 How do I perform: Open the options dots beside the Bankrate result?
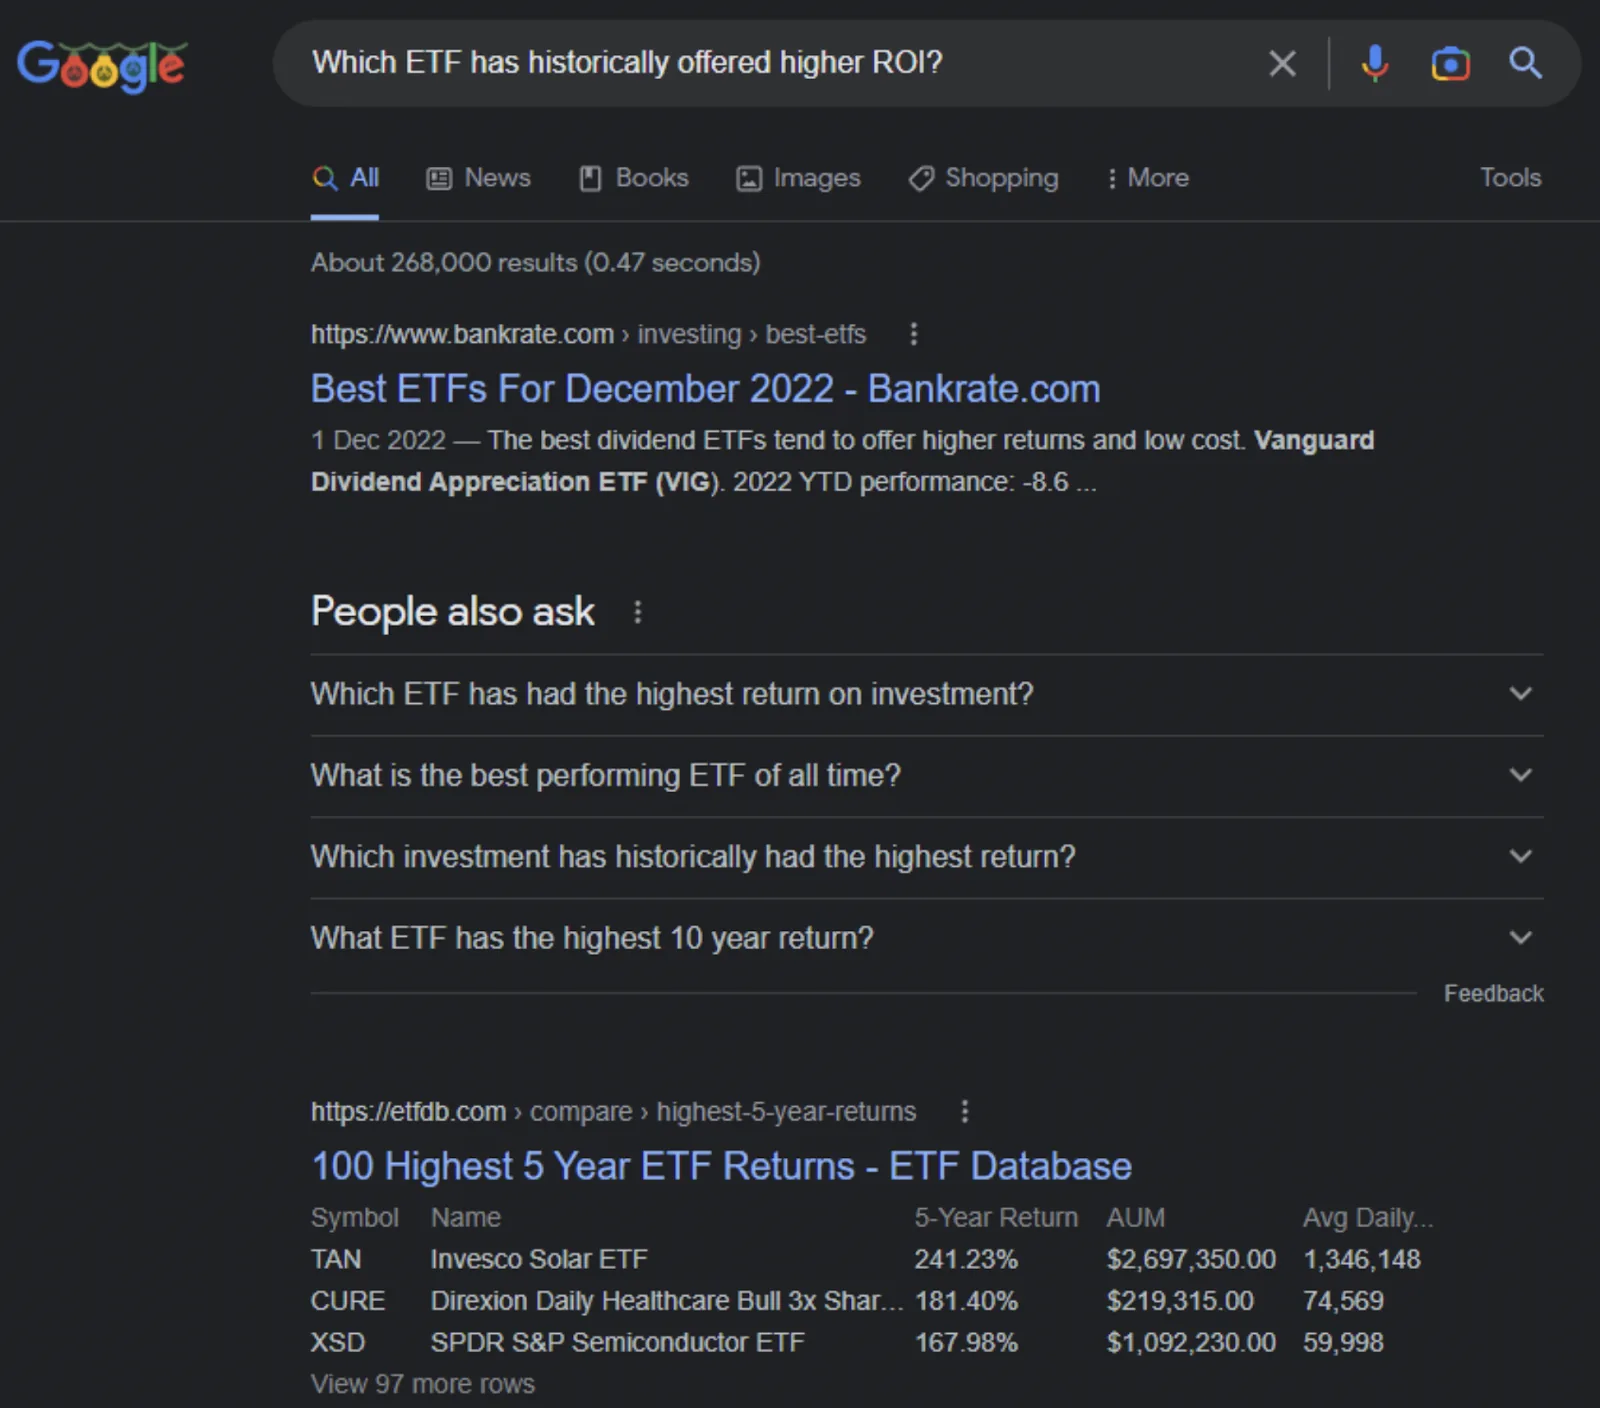pos(913,334)
